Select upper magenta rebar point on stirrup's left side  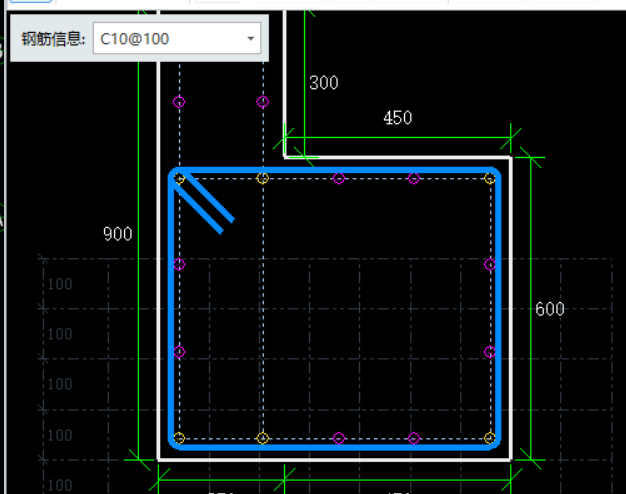pos(179,265)
